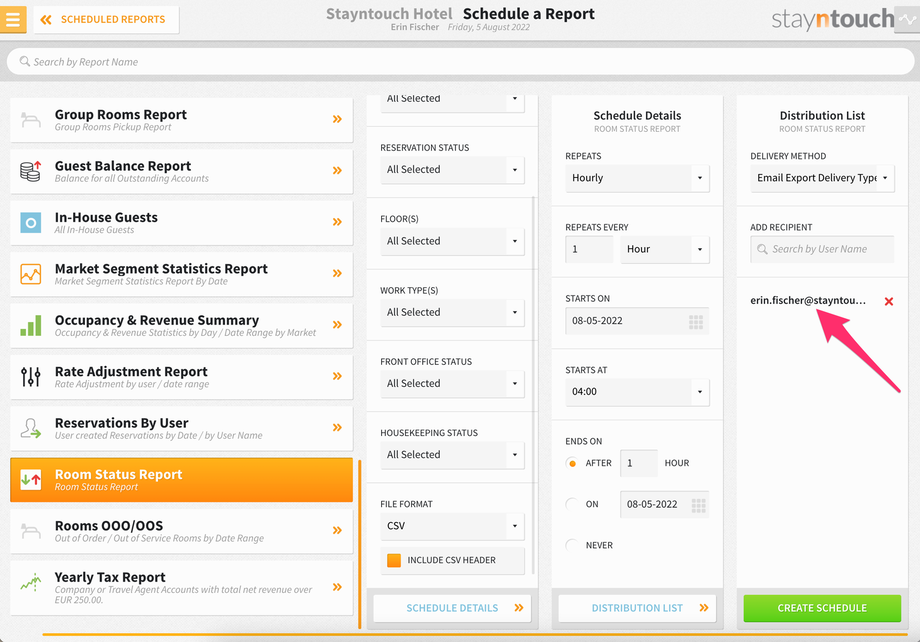Image resolution: width=920 pixels, height=642 pixels.
Task: Open the Starts At 04:00 dropdown
Action: (637, 392)
